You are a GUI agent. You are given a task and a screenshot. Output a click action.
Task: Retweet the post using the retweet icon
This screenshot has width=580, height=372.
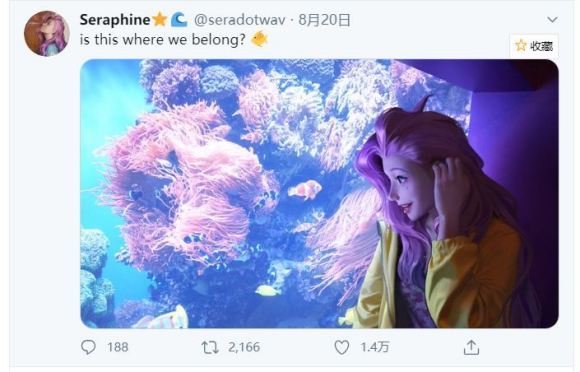[210, 347]
